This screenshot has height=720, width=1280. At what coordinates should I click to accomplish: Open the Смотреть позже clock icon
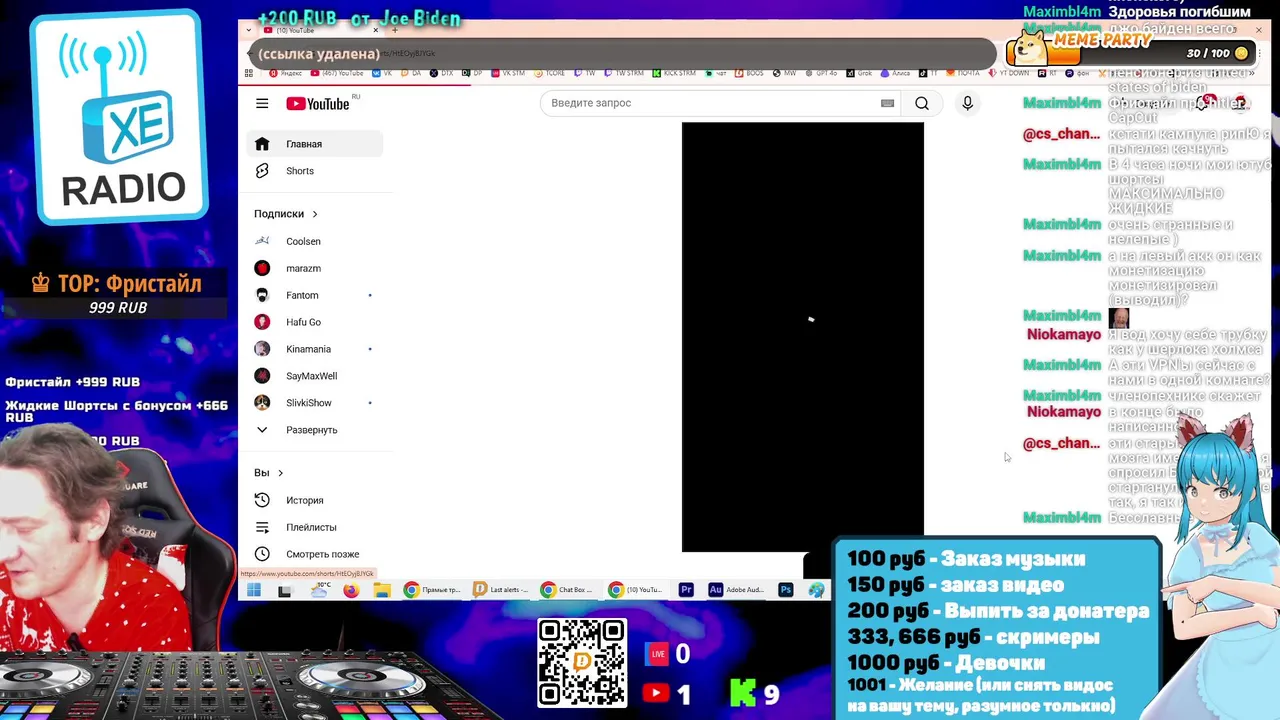[x=262, y=554]
